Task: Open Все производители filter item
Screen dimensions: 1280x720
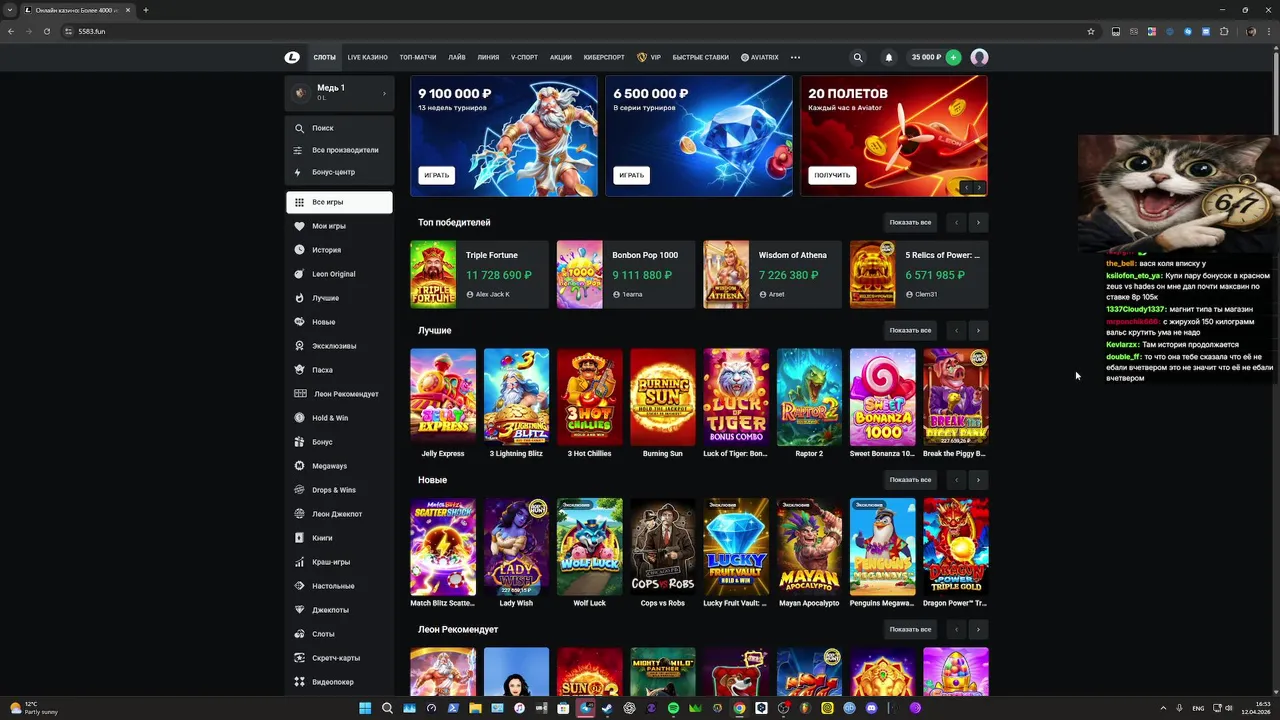Action: (339, 150)
